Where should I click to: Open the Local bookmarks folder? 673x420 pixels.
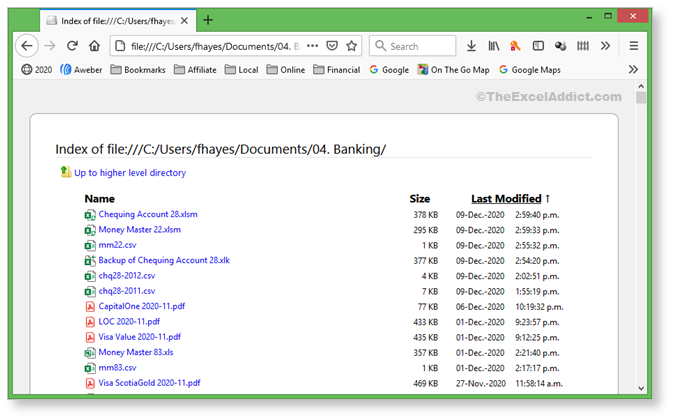point(242,69)
